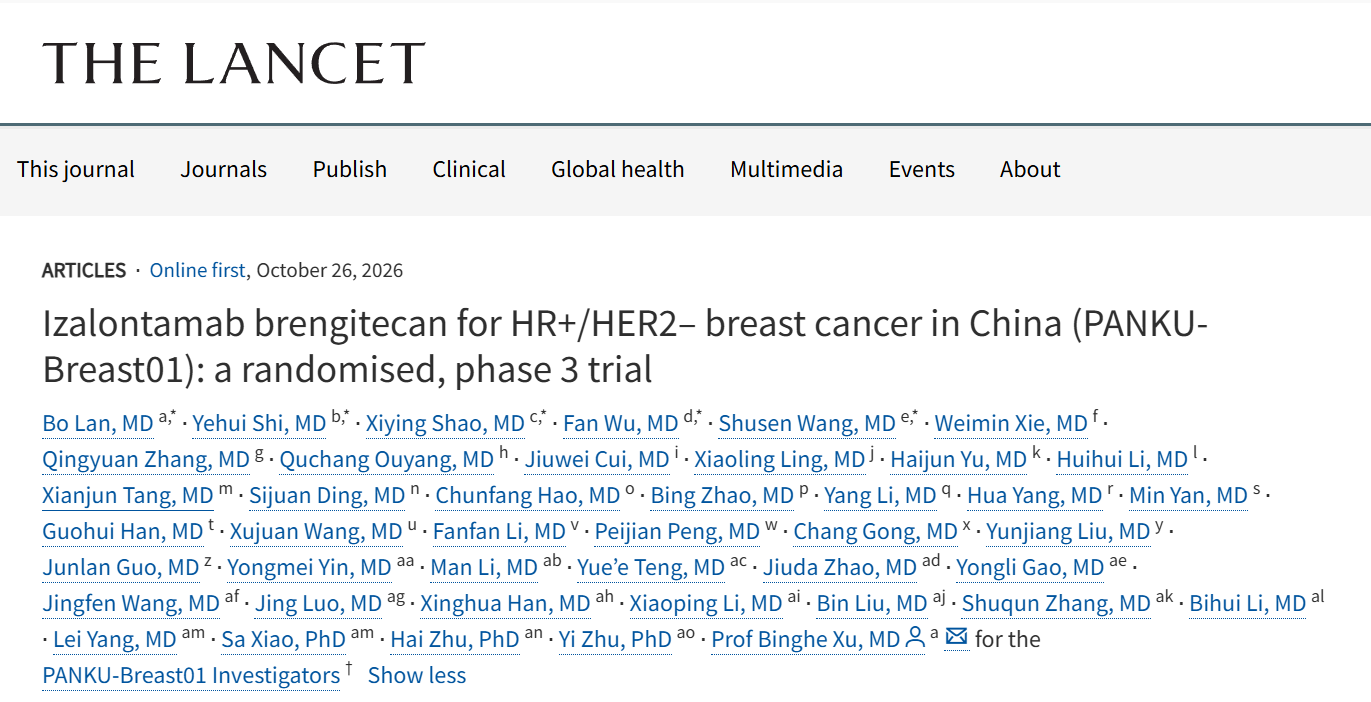The width and height of the screenshot is (1371, 702).
Task: Open the Publish menu
Action: [x=350, y=169]
